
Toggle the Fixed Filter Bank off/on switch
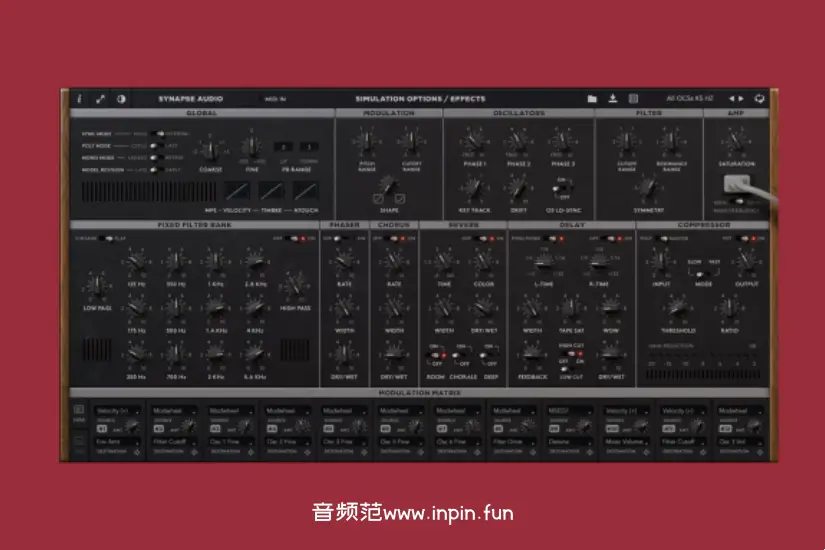(296, 238)
